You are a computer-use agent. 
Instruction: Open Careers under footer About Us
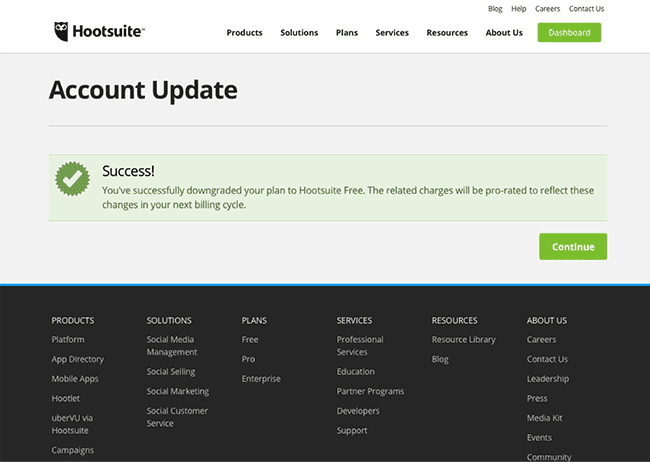[x=541, y=340]
